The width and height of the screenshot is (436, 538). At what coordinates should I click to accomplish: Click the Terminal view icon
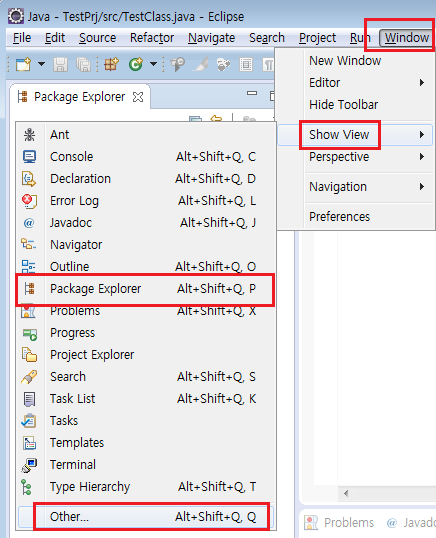click(29, 465)
